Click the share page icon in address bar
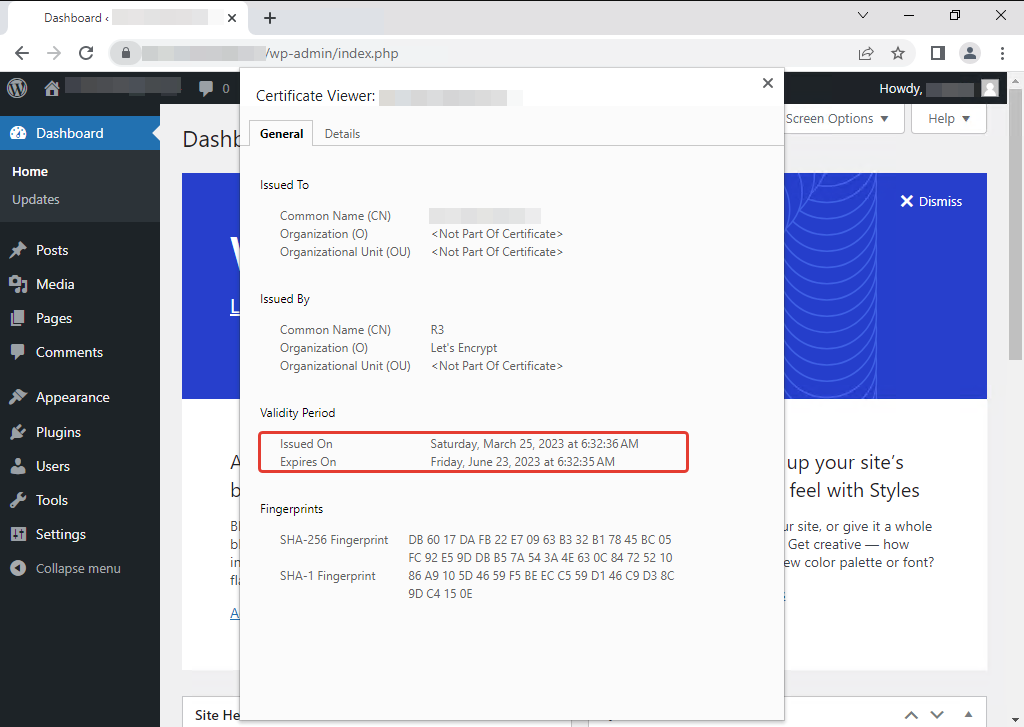Image resolution: width=1024 pixels, height=727 pixels. pyautogui.click(x=866, y=53)
